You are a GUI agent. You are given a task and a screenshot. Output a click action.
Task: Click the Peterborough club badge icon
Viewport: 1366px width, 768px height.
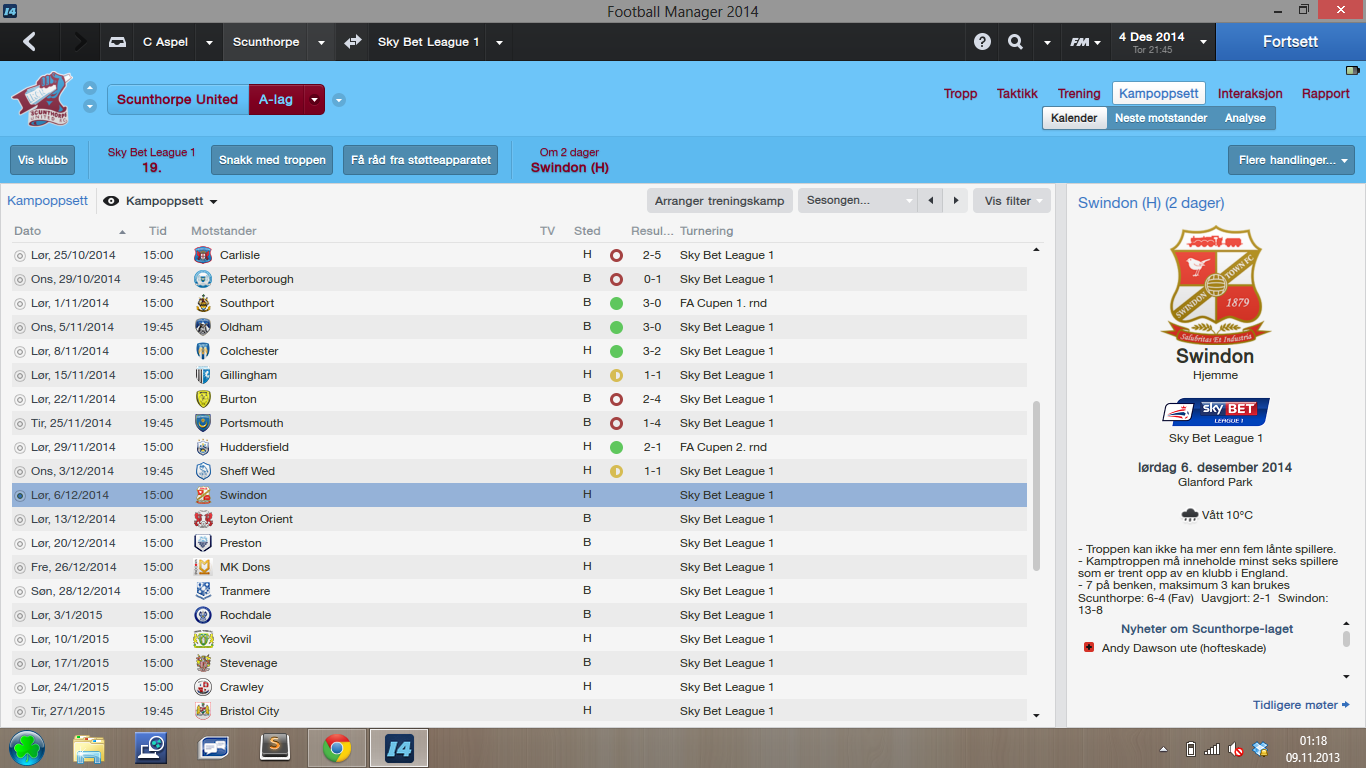tap(203, 279)
